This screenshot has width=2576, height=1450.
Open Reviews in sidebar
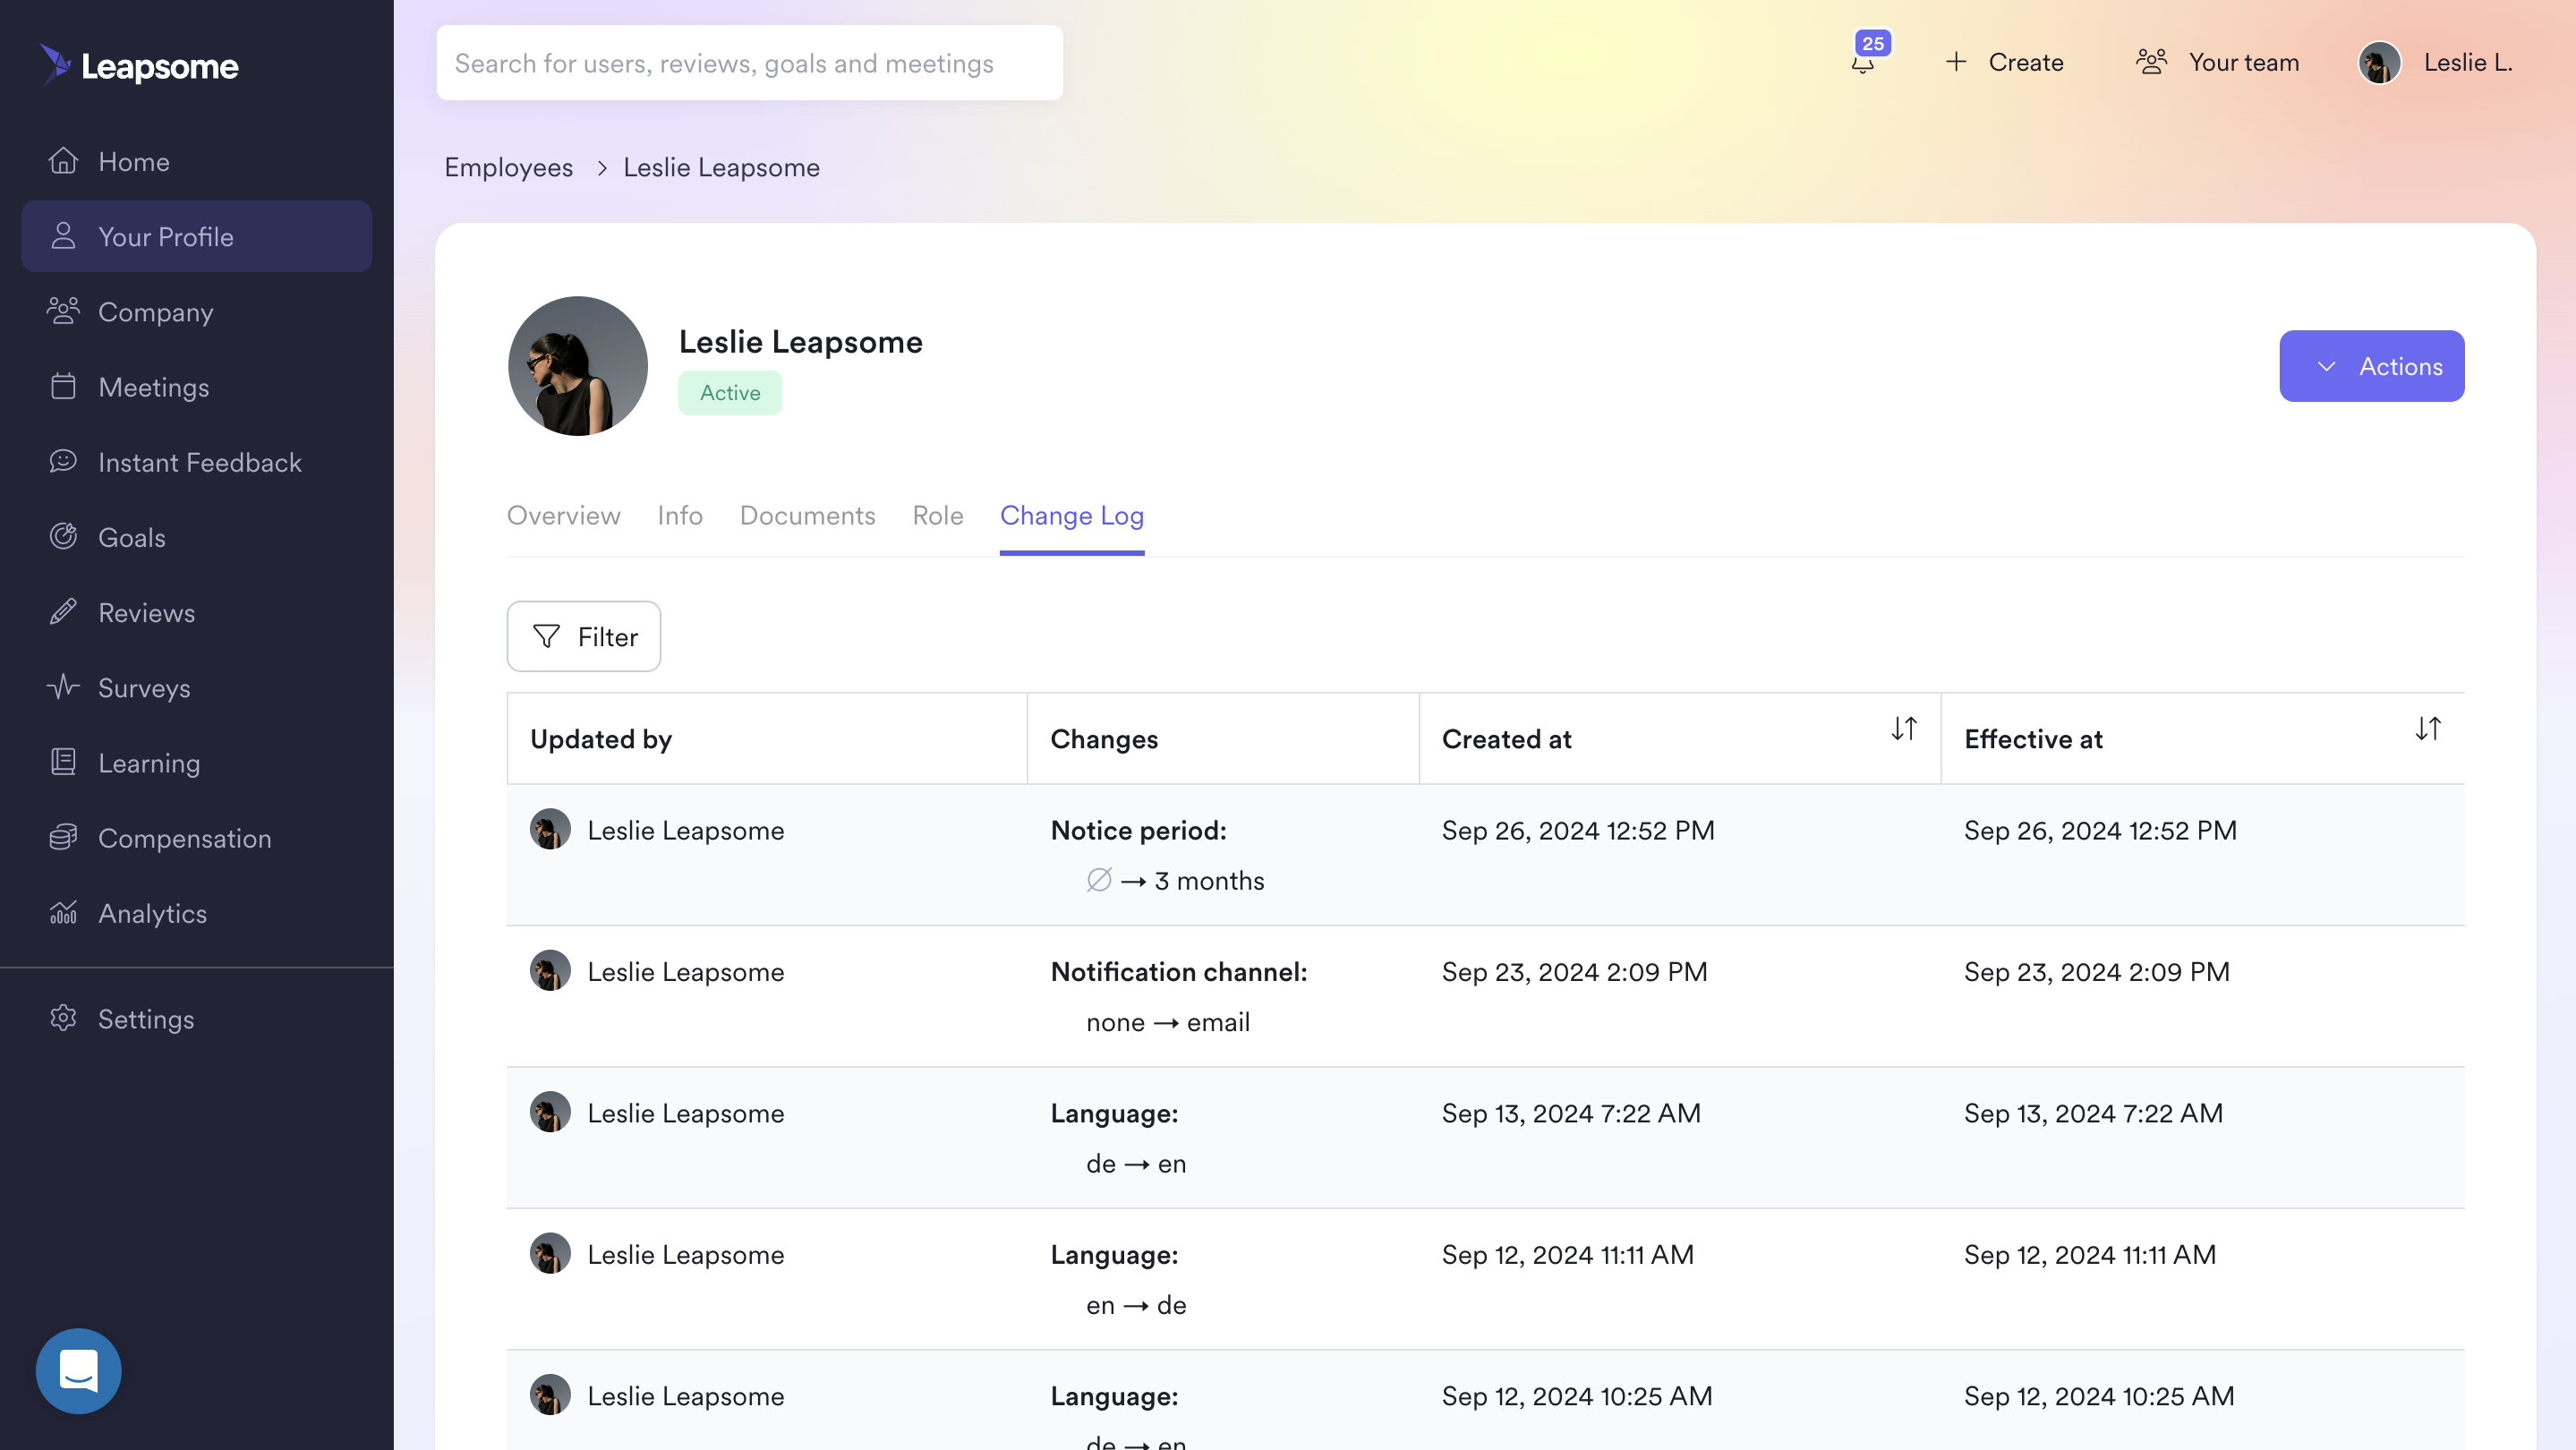point(197,612)
